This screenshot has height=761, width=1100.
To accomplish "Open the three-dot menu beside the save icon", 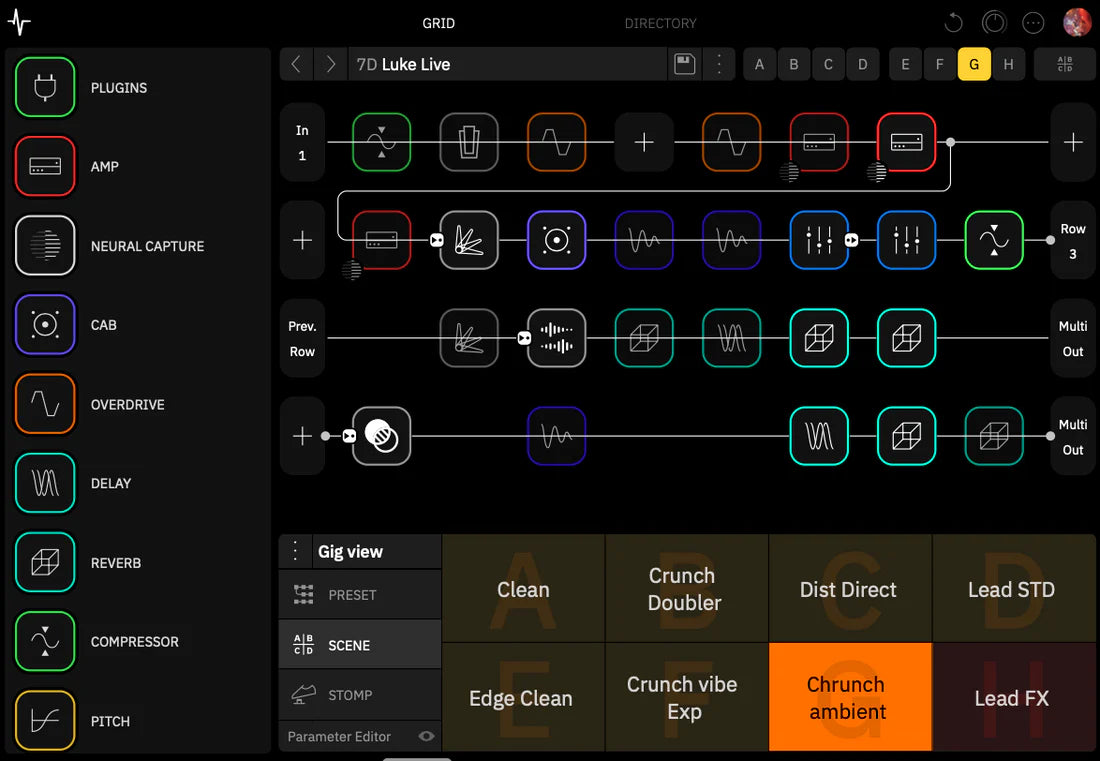I will pyautogui.click(x=719, y=63).
